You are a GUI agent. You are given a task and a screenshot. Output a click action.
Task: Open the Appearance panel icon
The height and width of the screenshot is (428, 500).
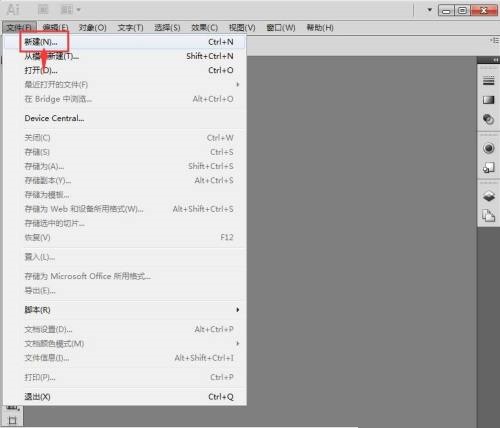(489, 148)
